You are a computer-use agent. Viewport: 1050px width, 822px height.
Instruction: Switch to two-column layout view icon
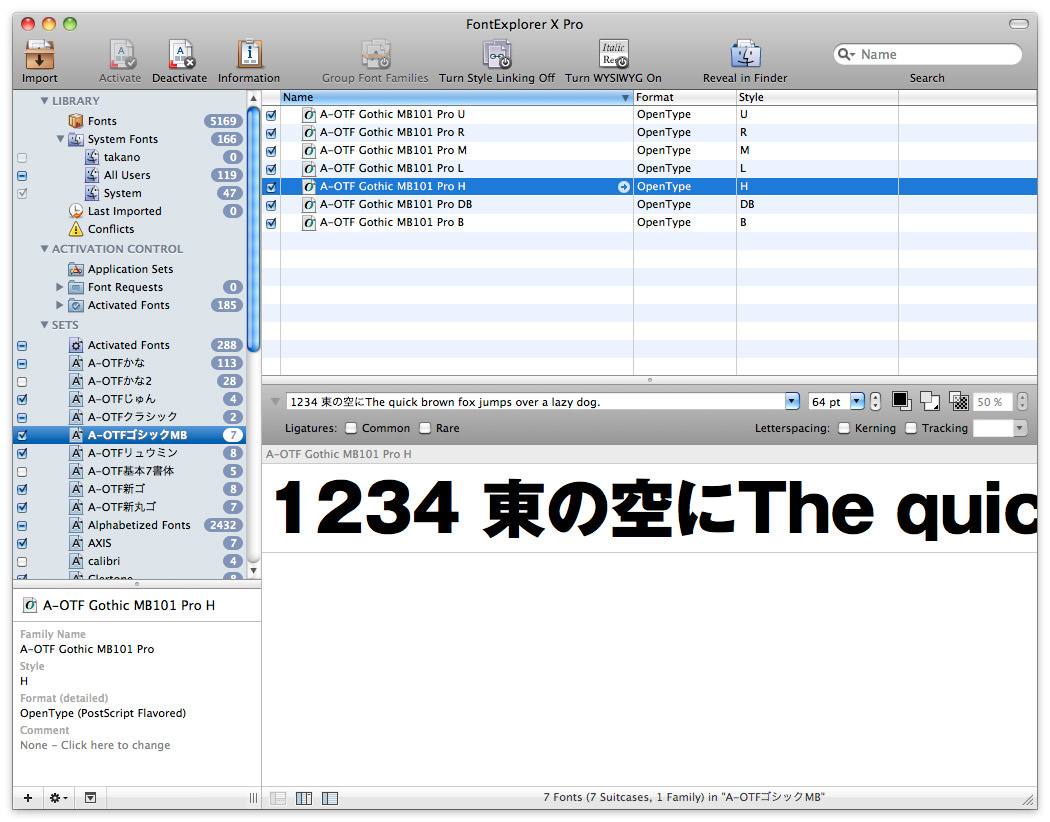[x=304, y=798]
